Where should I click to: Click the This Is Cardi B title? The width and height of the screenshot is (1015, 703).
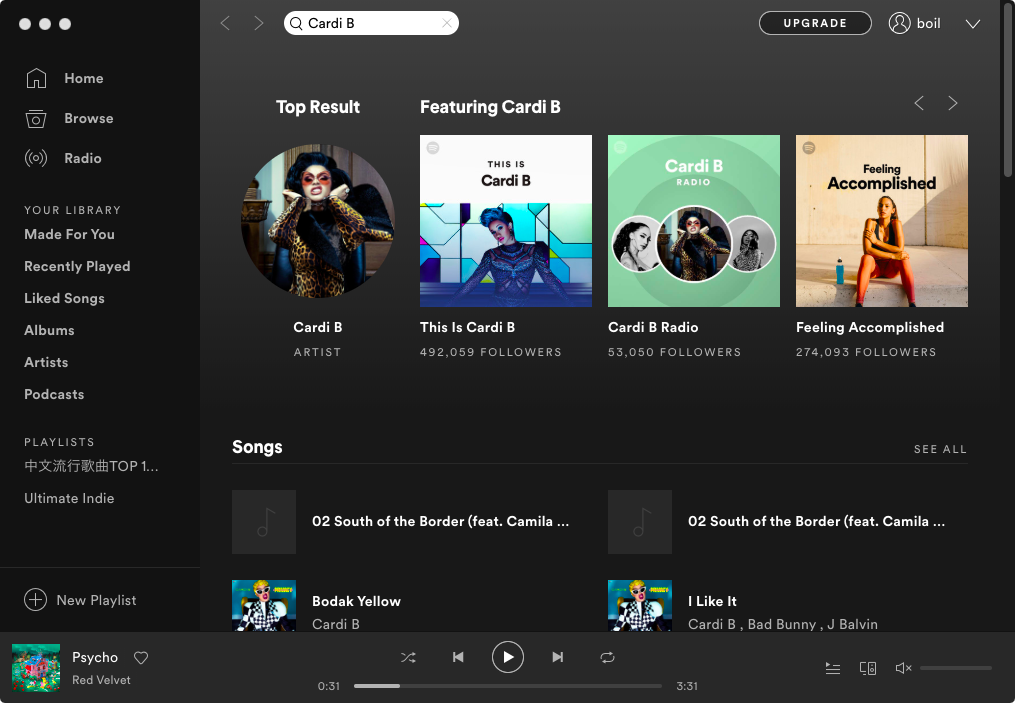467,328
